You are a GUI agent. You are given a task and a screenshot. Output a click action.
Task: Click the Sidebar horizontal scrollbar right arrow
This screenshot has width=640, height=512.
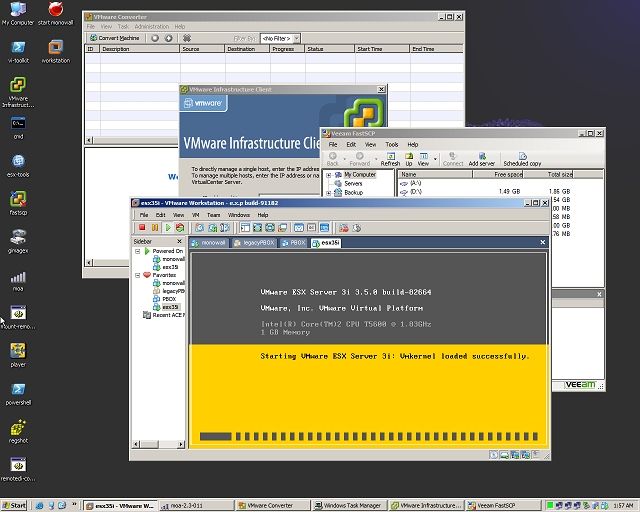click(x=181, y=444)
